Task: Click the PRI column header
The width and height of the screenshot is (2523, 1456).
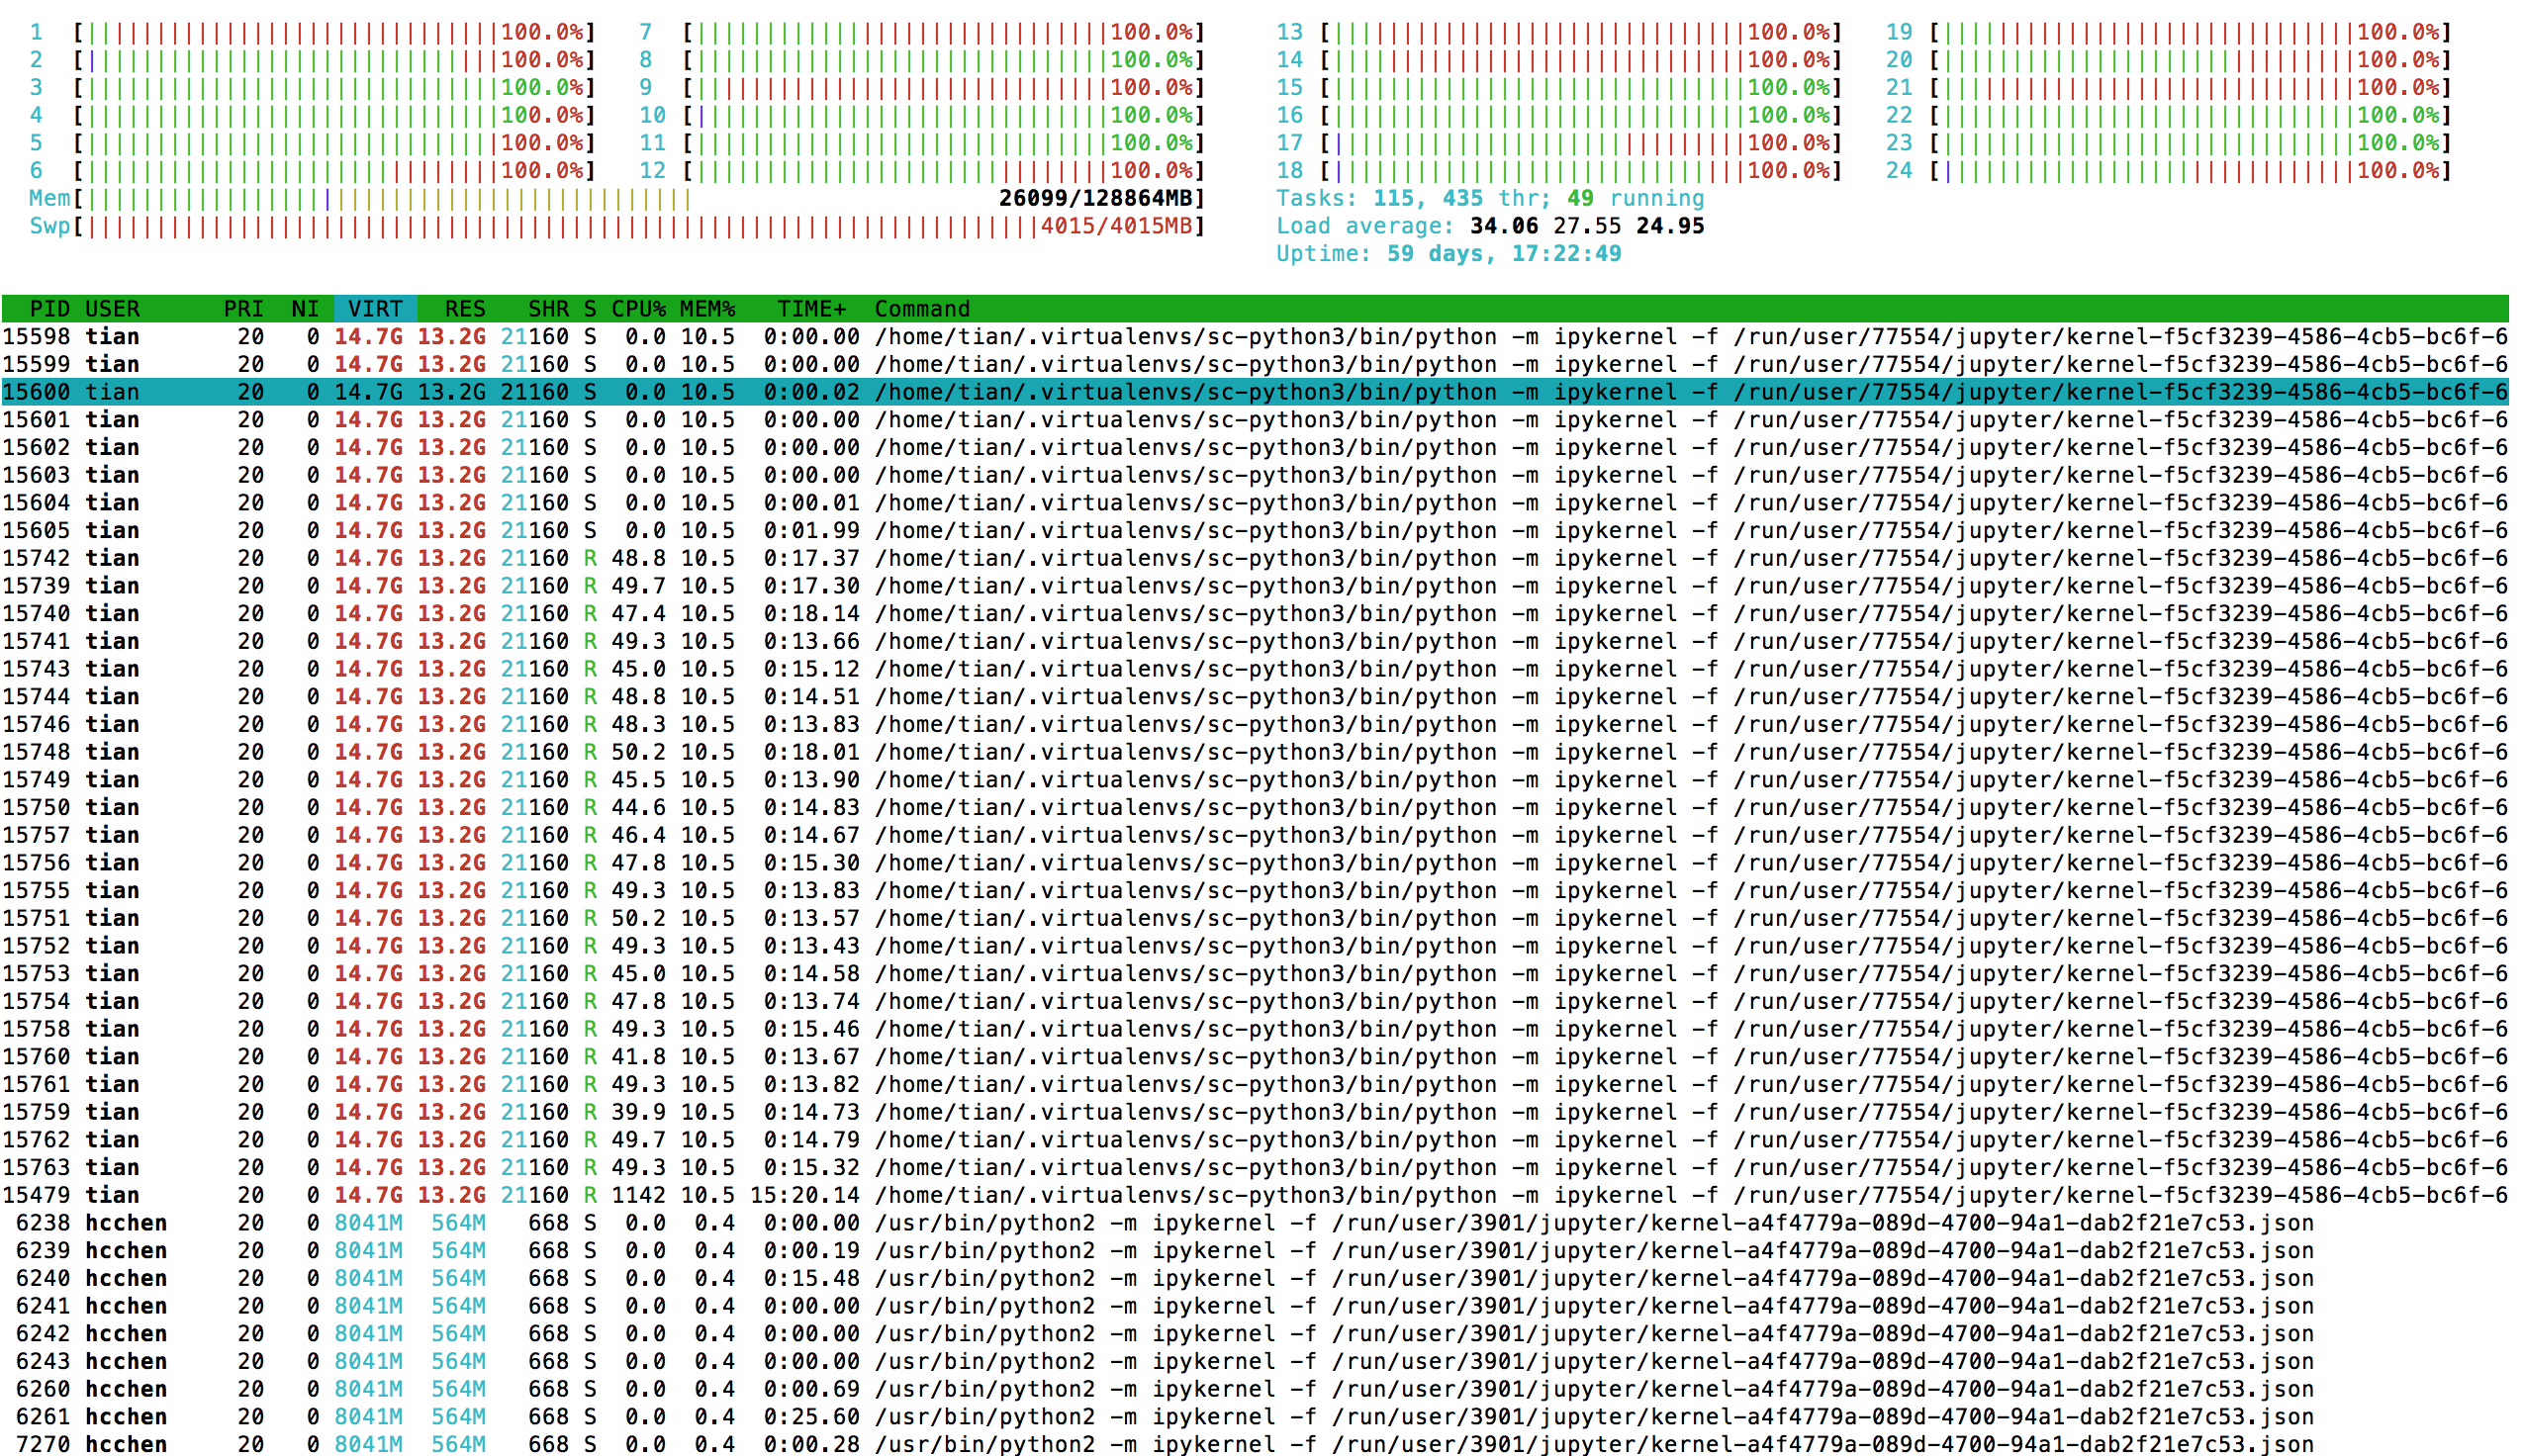Action: pos(243,309)
